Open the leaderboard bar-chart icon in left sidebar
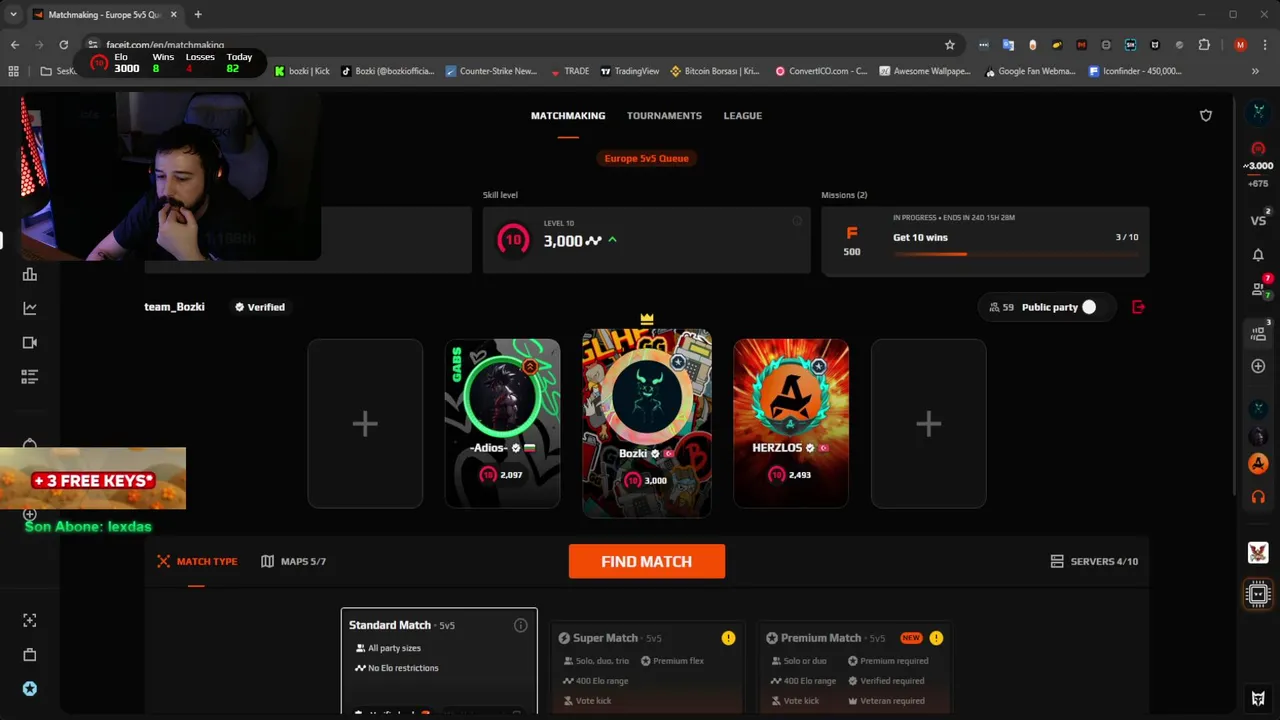The image size is (1280, 720). pyautogui.click(x=30, y=274)
